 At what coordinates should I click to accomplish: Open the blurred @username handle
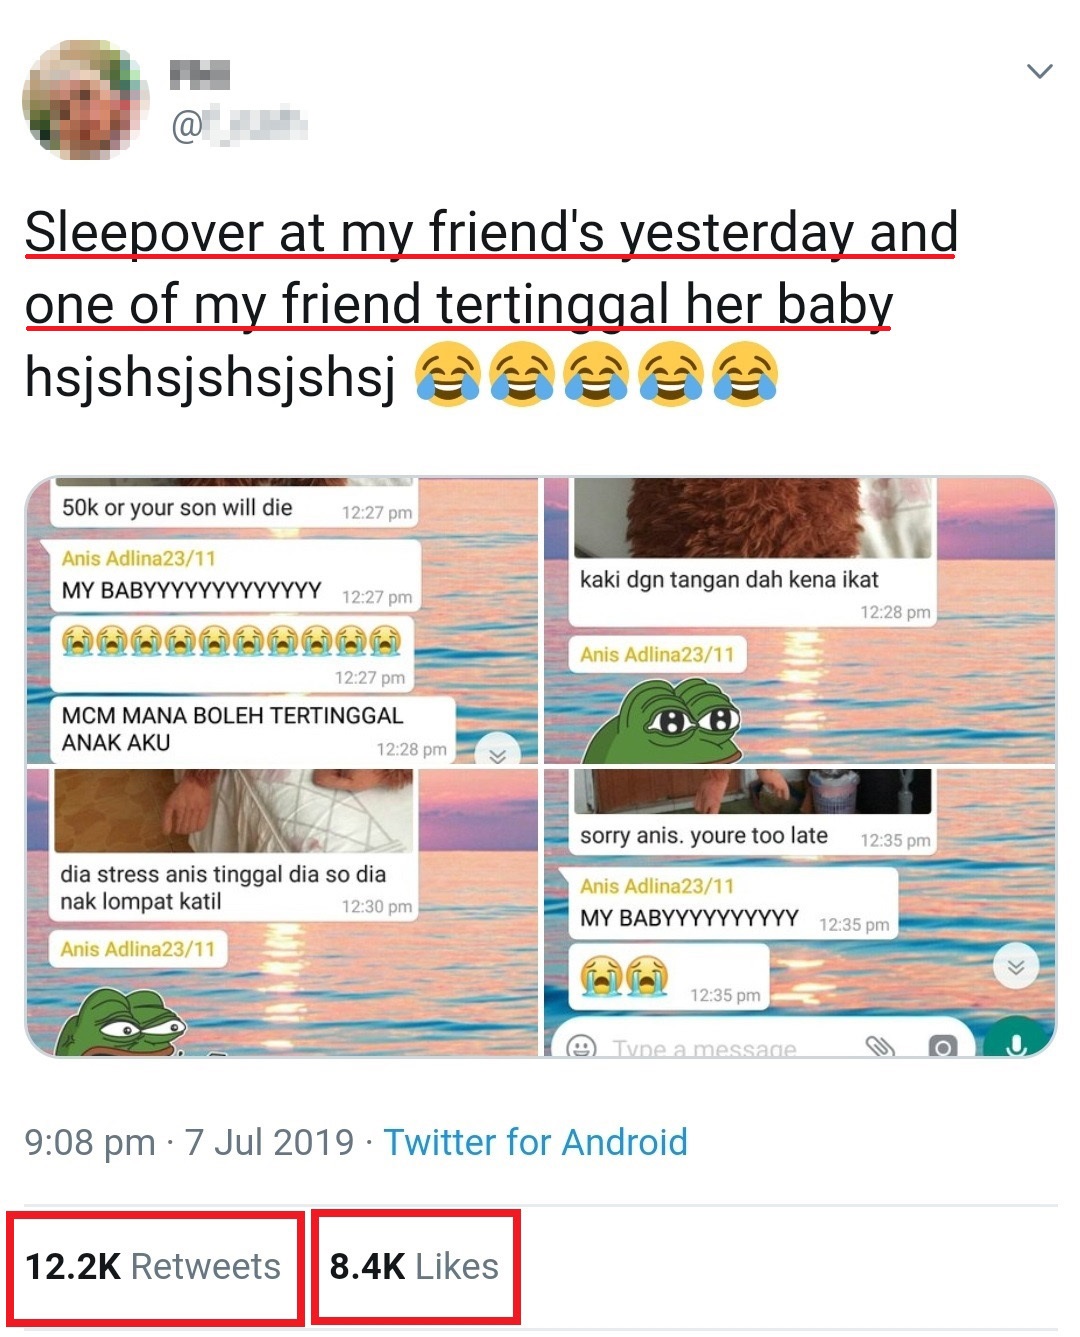coord(239,126)
